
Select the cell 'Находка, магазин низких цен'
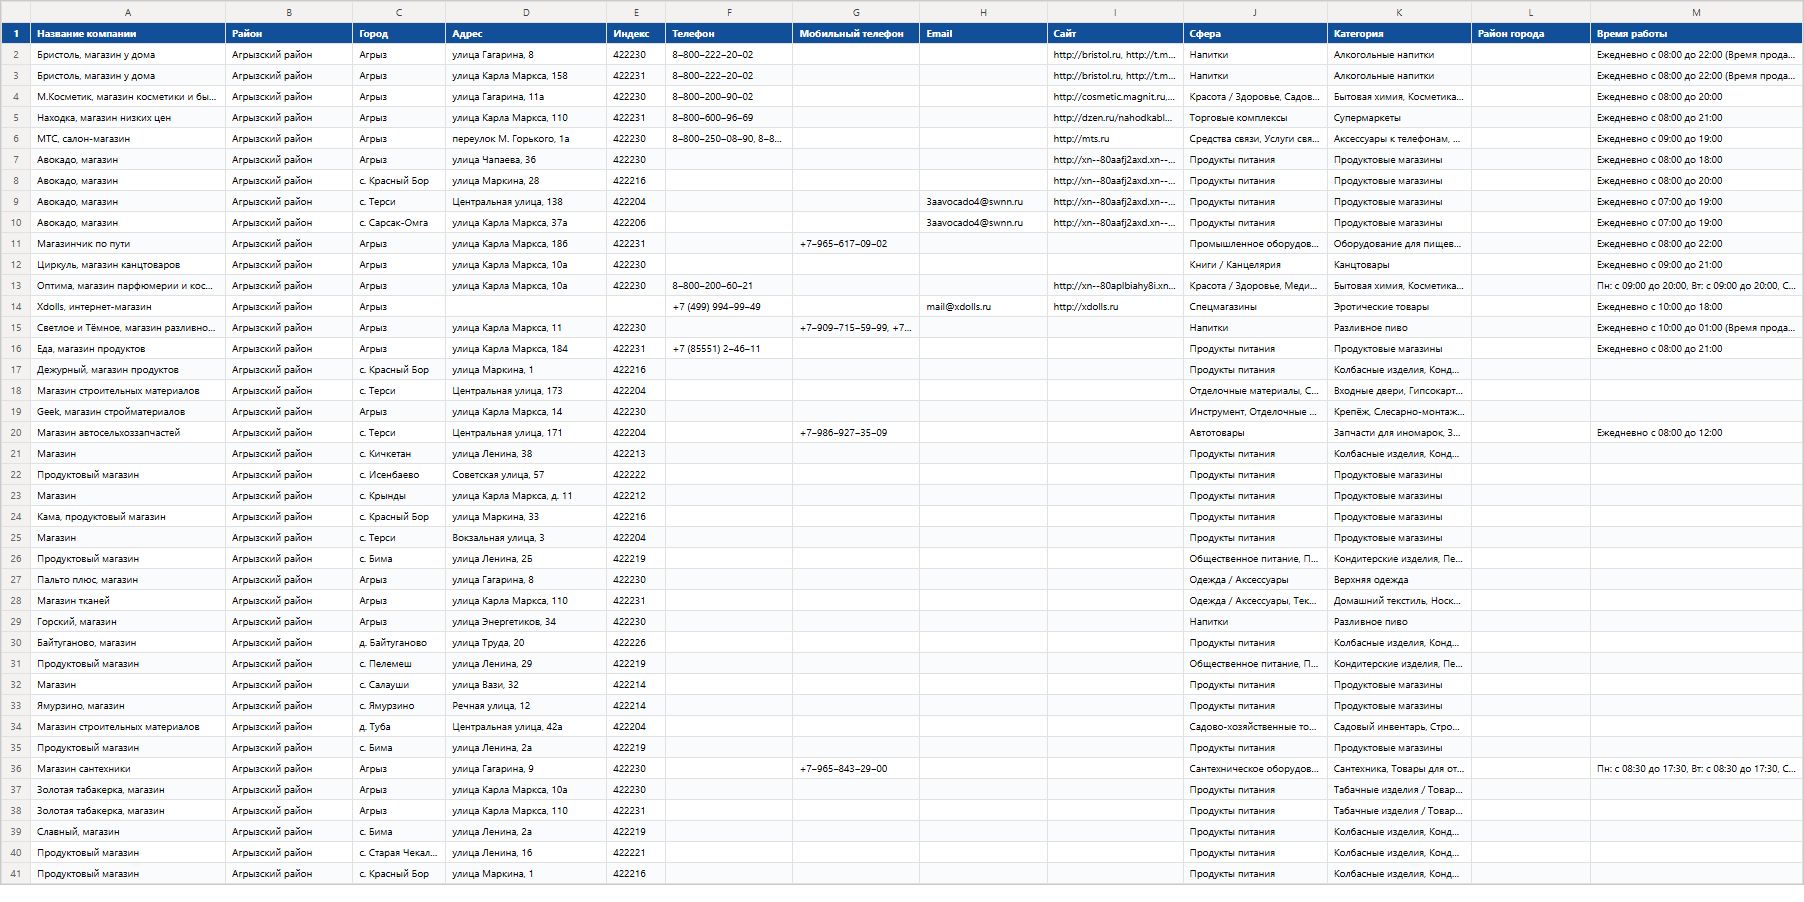pos(128,118)
